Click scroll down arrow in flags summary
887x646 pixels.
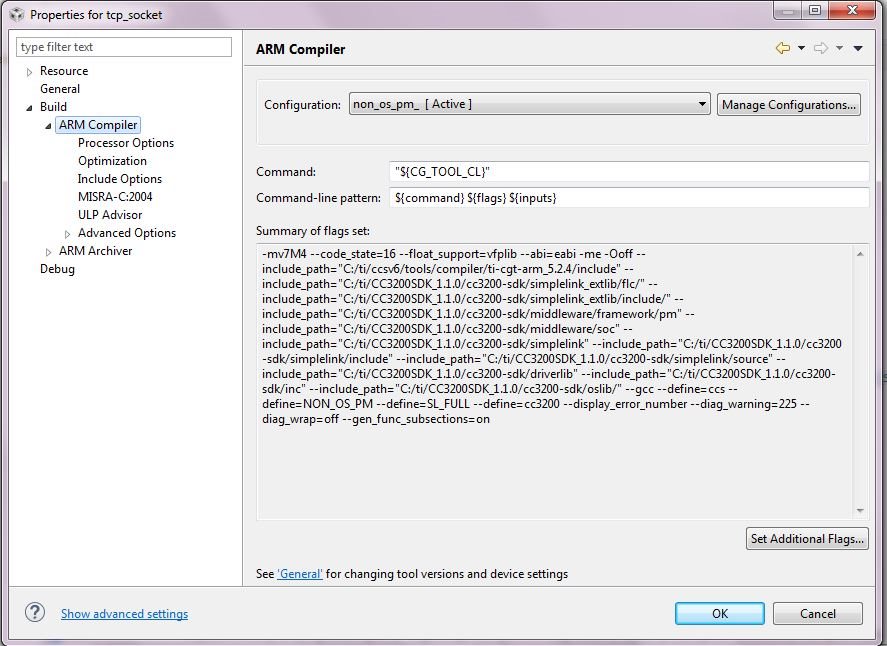860,510
